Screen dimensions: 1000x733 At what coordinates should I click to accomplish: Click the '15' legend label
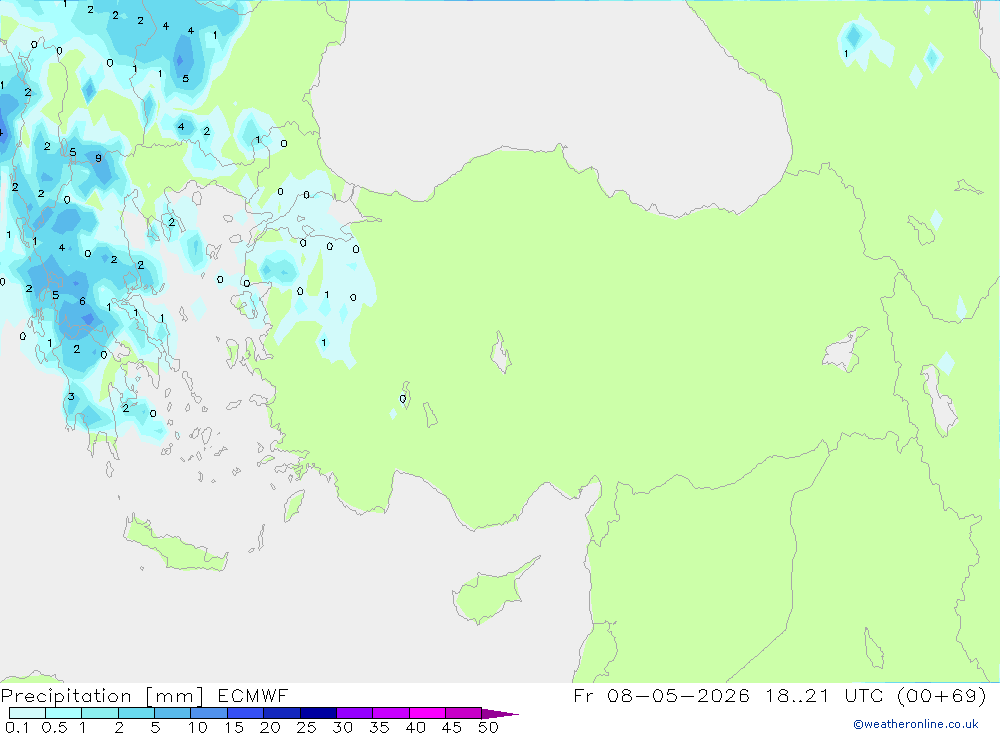(x=234, y=727)
